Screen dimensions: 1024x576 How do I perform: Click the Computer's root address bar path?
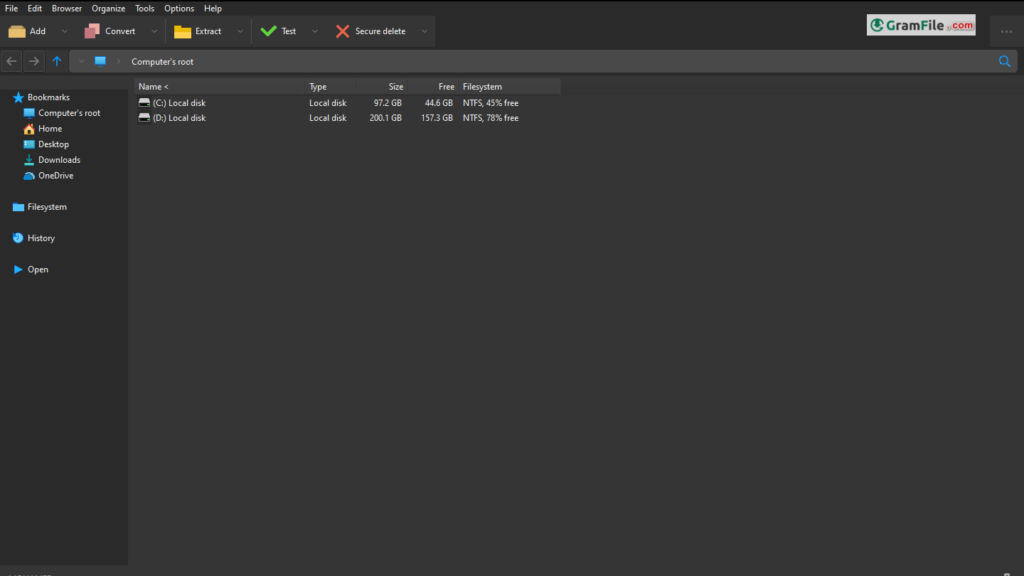pyautogui.click(x=162, y=61)
